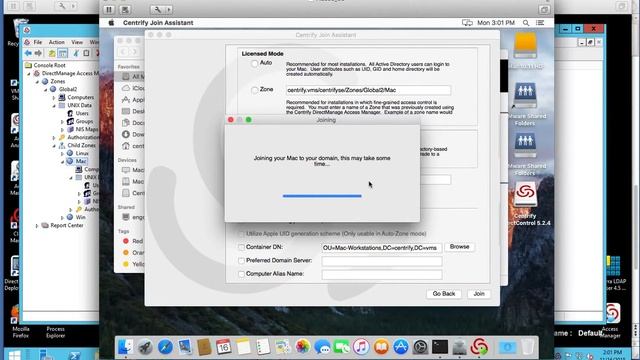
Task: Open Notification Center in the menu bar
Action: [540, 23]
